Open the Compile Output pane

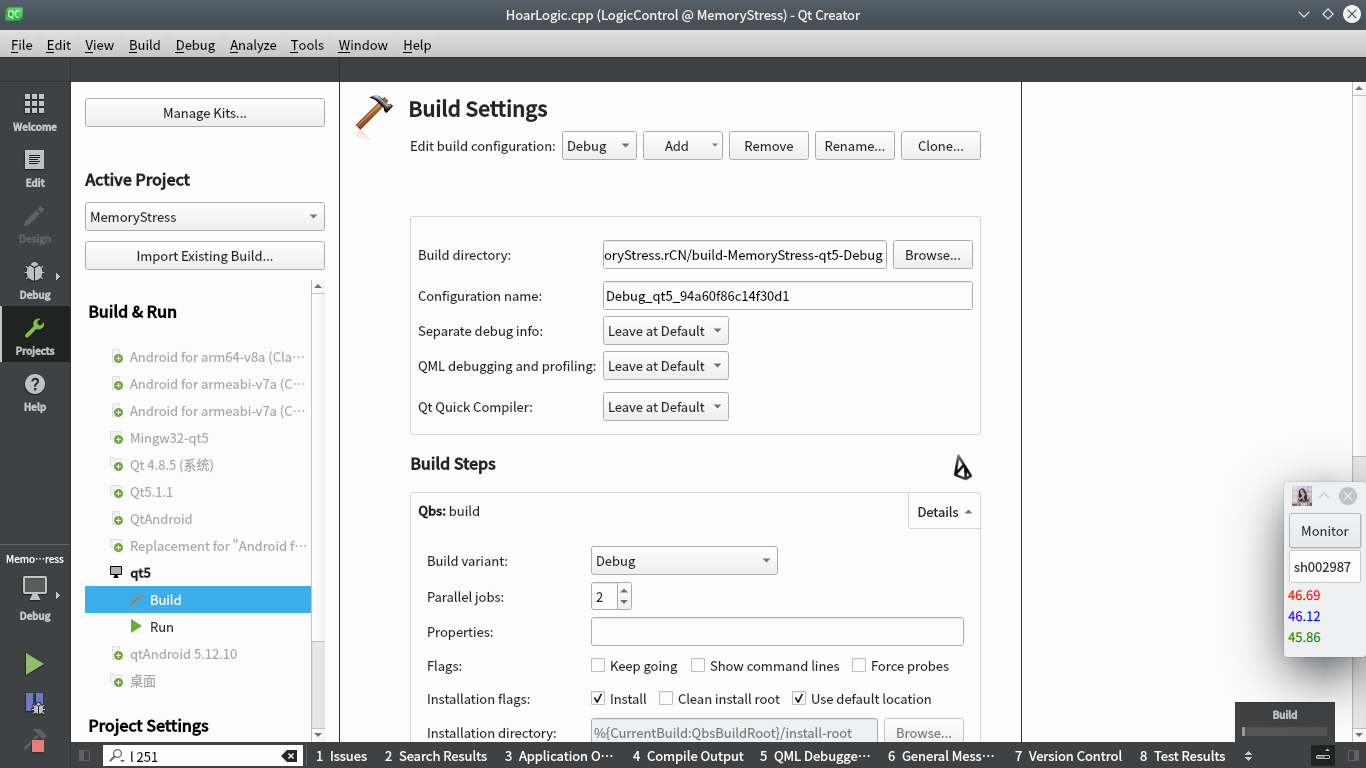tap(688, 756)
